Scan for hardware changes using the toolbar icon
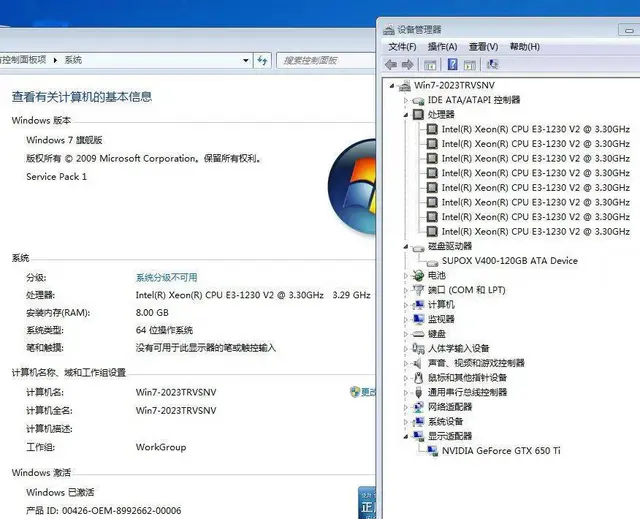 [x=493, y=64]
